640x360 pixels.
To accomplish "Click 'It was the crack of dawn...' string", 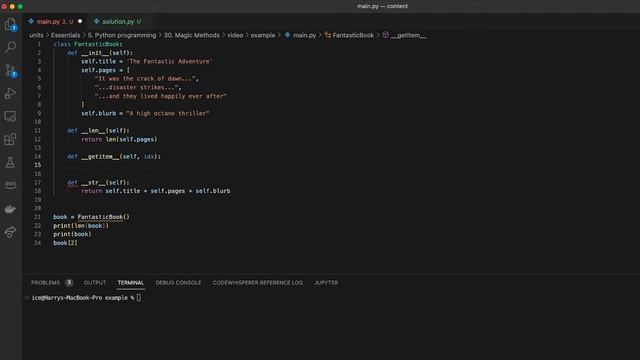I will [x=146, y=78].
